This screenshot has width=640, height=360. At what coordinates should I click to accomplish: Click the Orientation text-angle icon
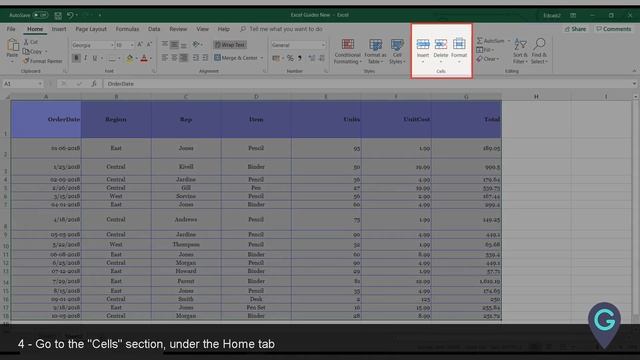point(196,44)
